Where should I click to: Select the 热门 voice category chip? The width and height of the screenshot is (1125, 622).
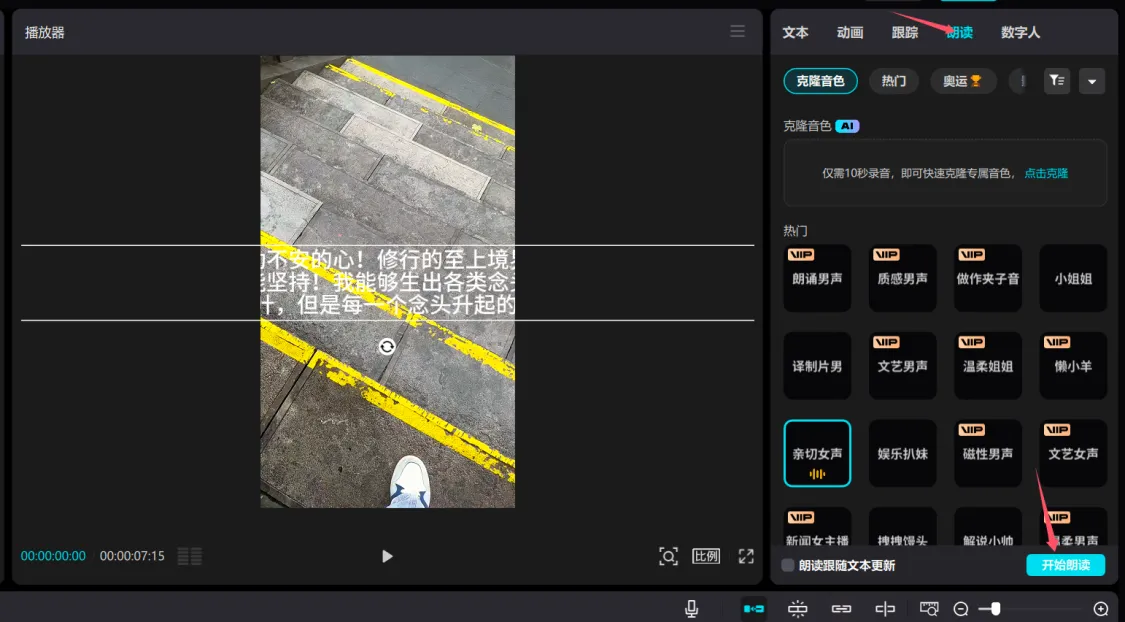[x=894, y=81]
